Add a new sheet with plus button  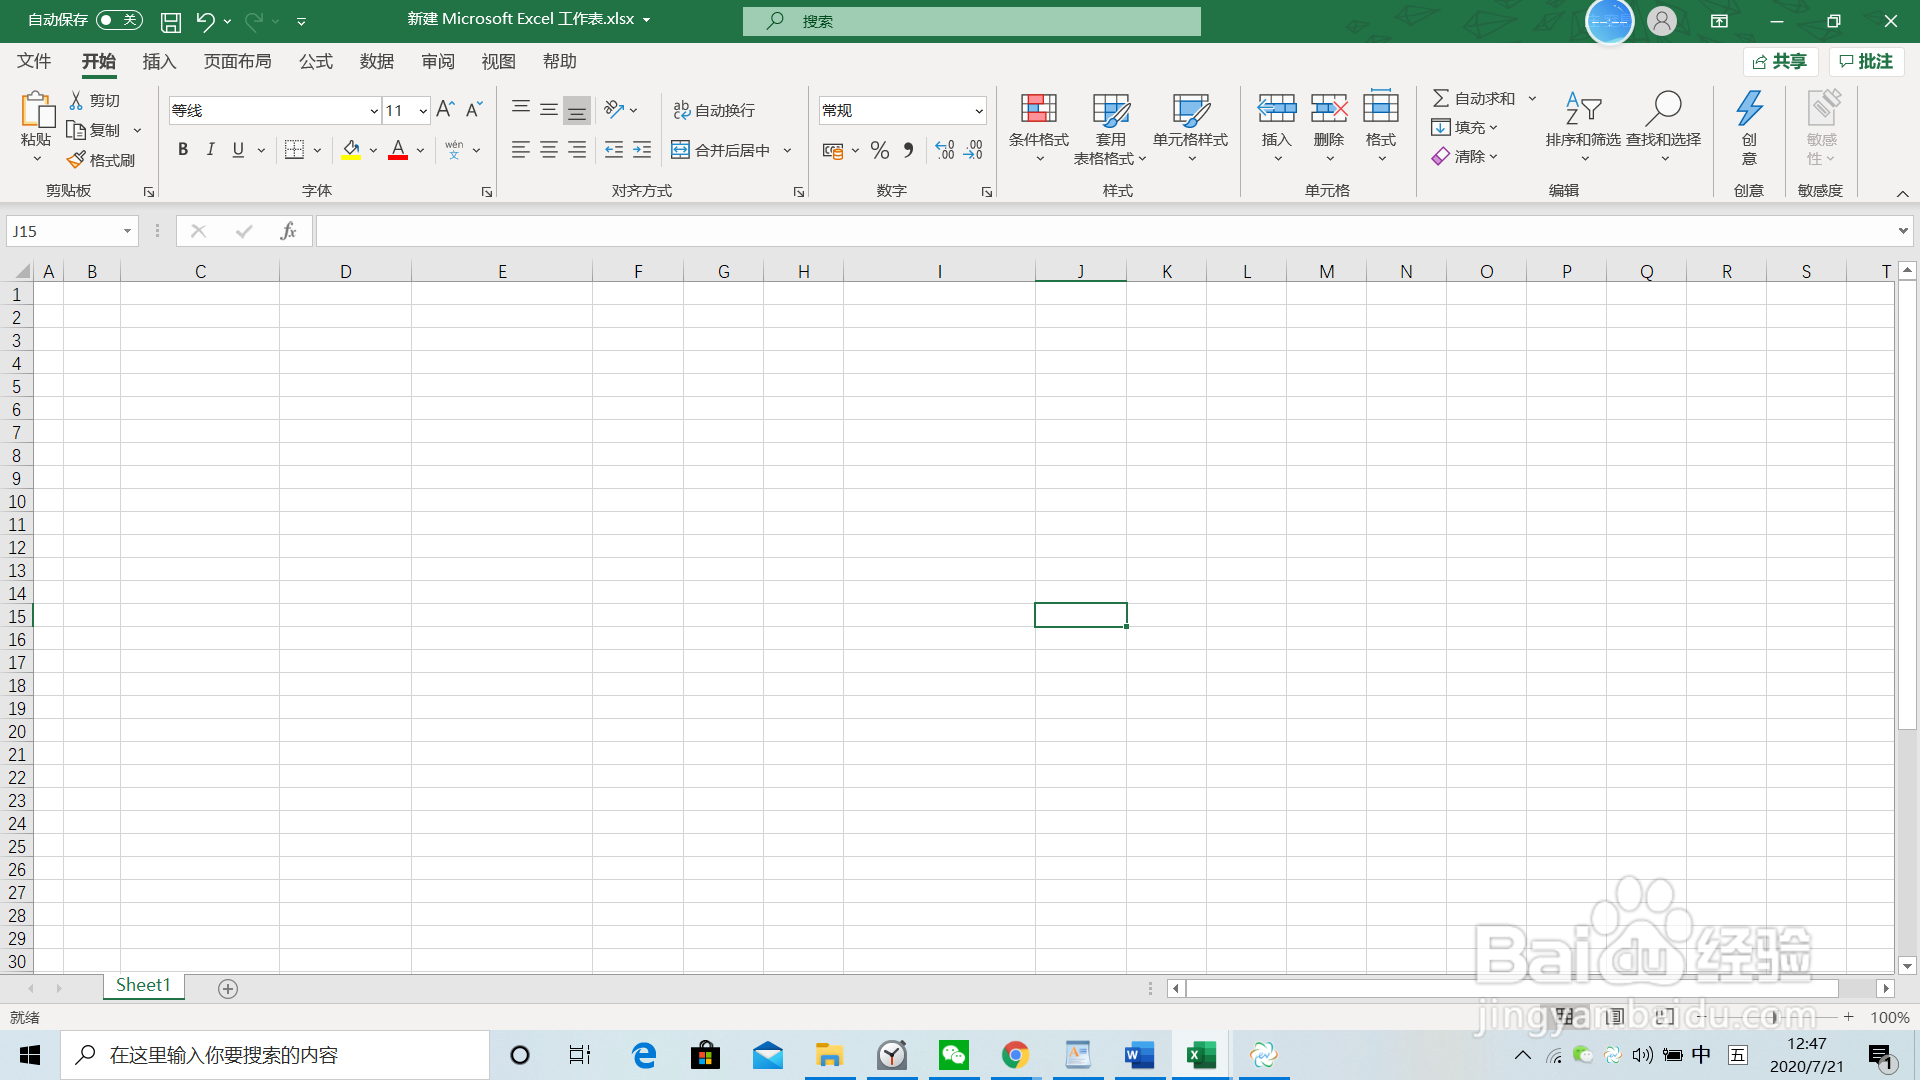[x=228, y=989]
